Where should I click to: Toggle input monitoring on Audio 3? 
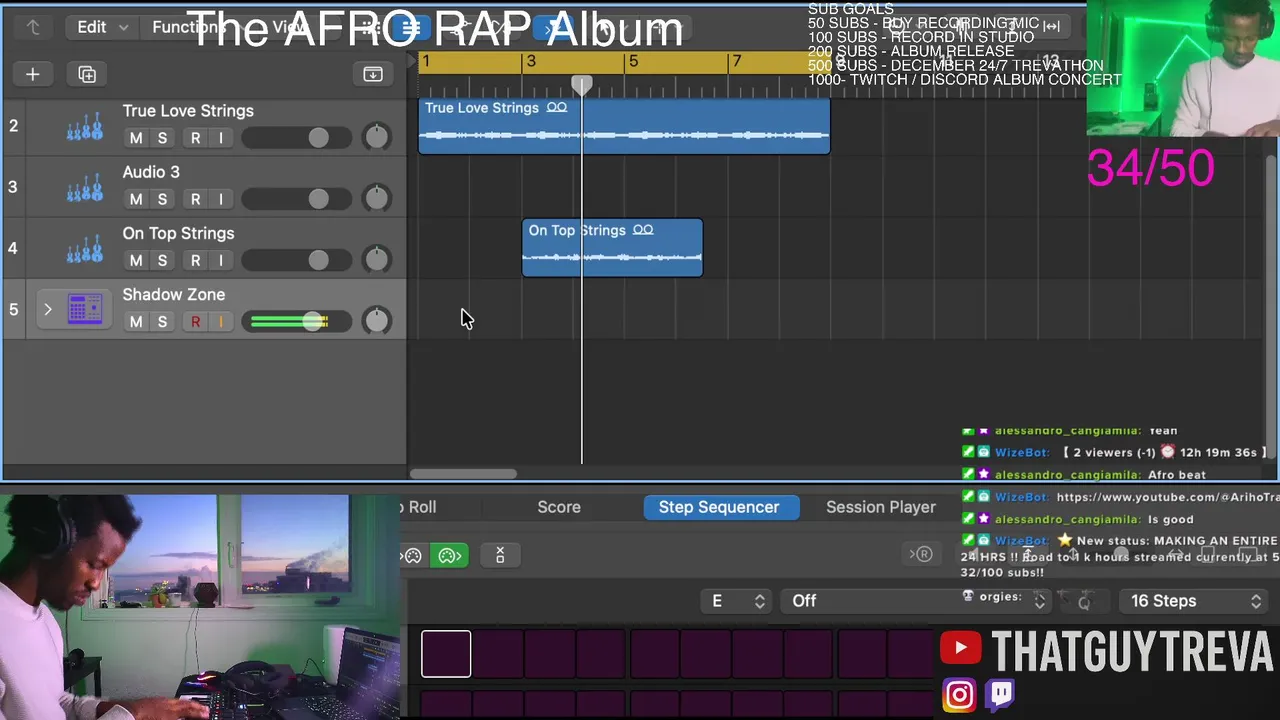coord(221,199)
